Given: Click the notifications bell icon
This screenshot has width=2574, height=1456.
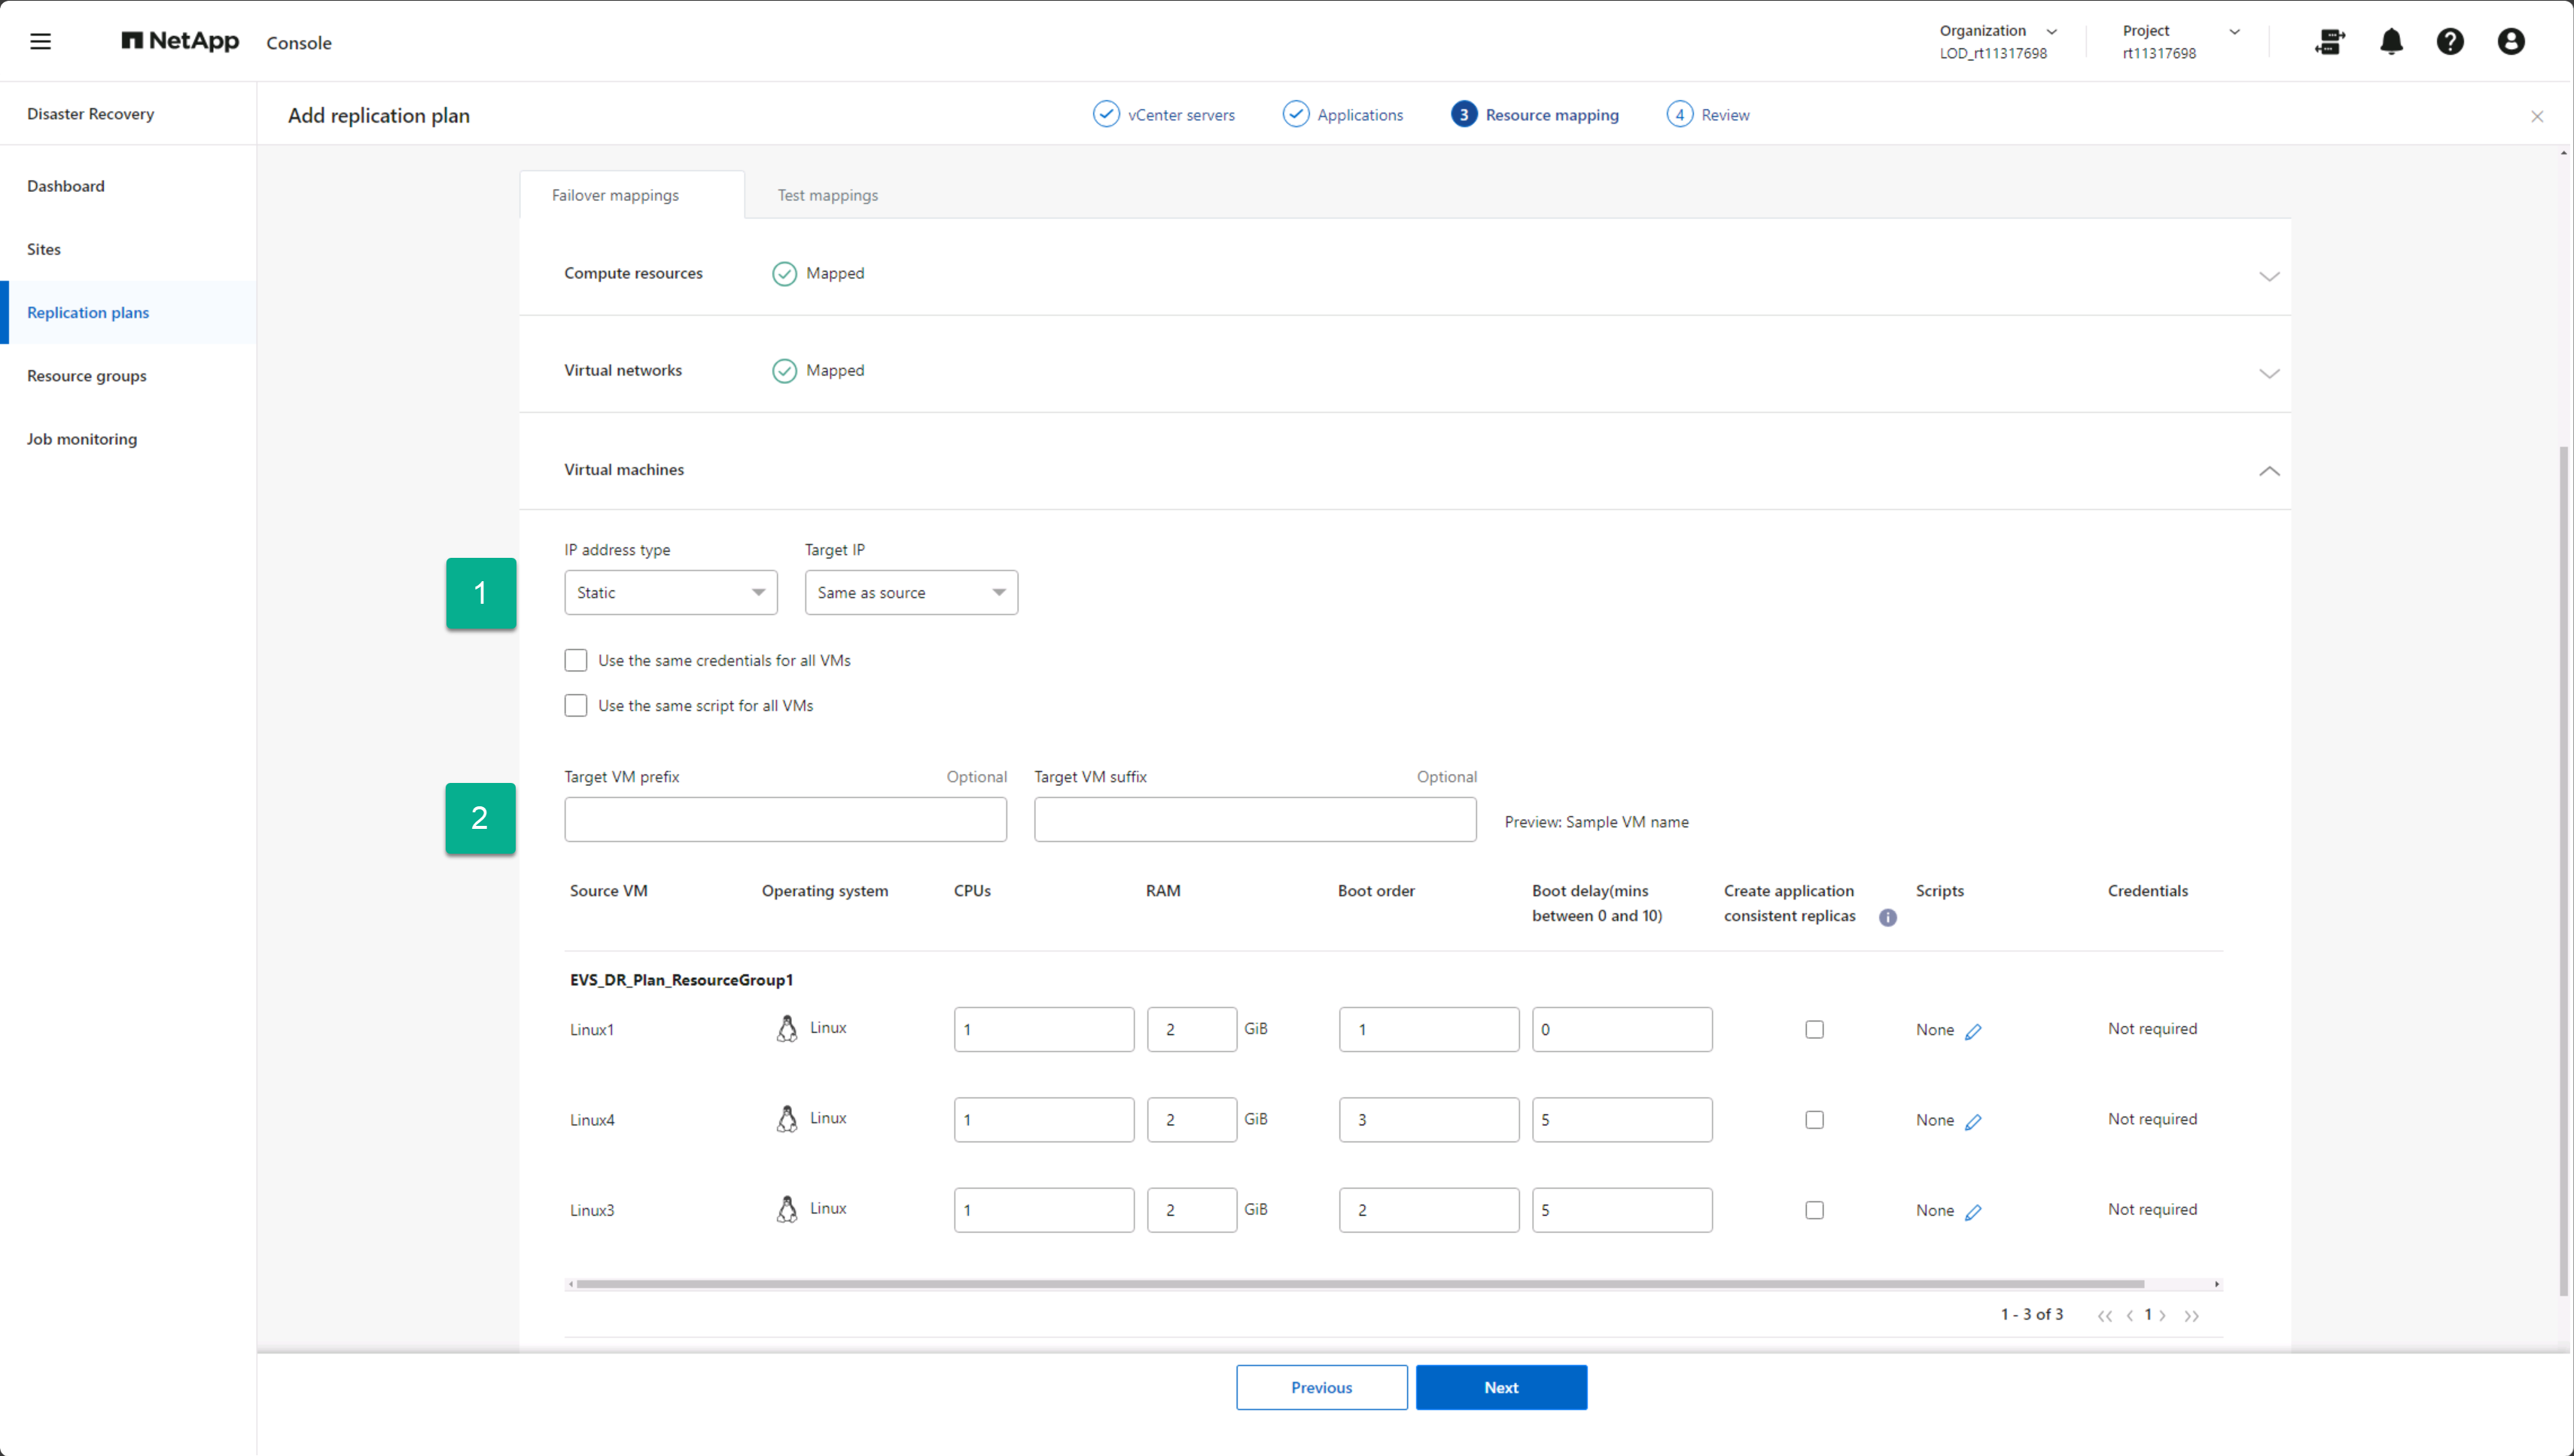Looking at the screenshot, I should click(x=2391, y=41).
